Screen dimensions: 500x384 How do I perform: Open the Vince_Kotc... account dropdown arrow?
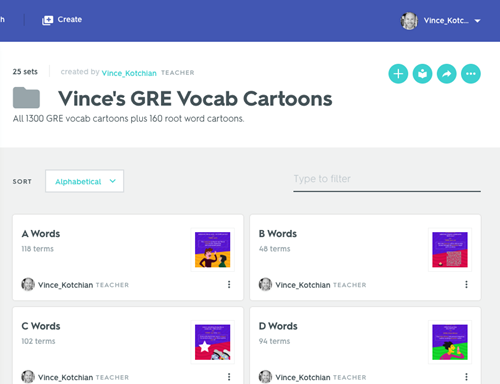[x=477, y=21]
